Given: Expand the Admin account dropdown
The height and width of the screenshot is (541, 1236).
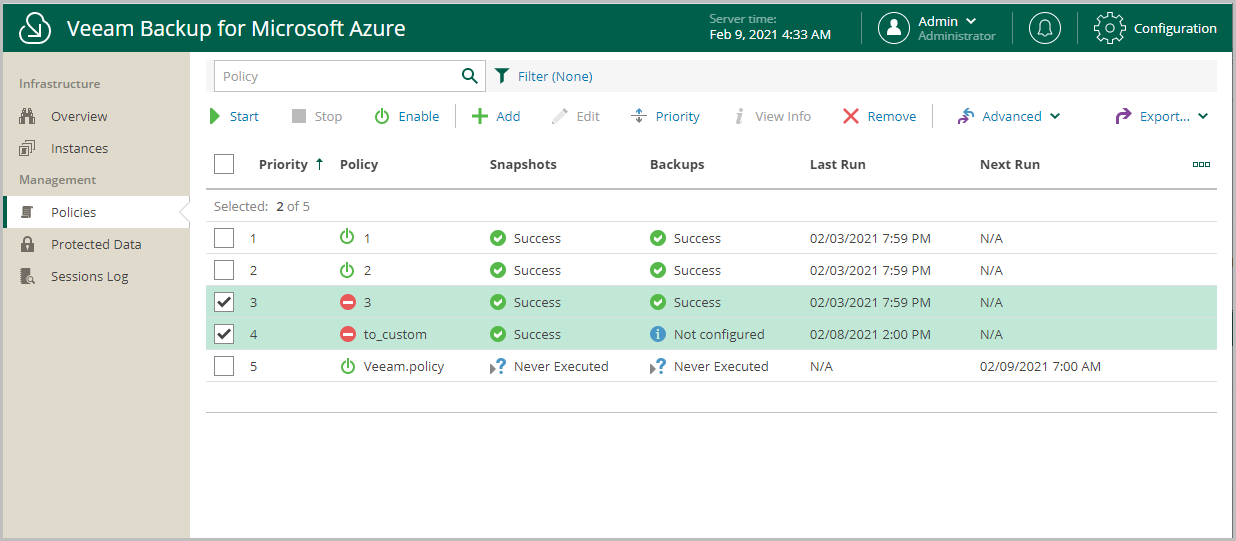Looking at the screenshot, I should coord(971,21).
